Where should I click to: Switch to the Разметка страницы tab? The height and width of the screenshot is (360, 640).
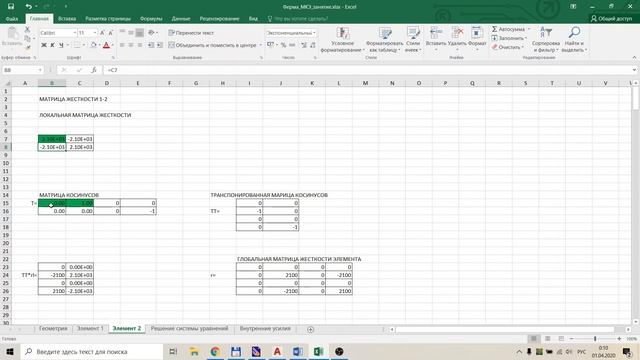[x=108, y=18]
